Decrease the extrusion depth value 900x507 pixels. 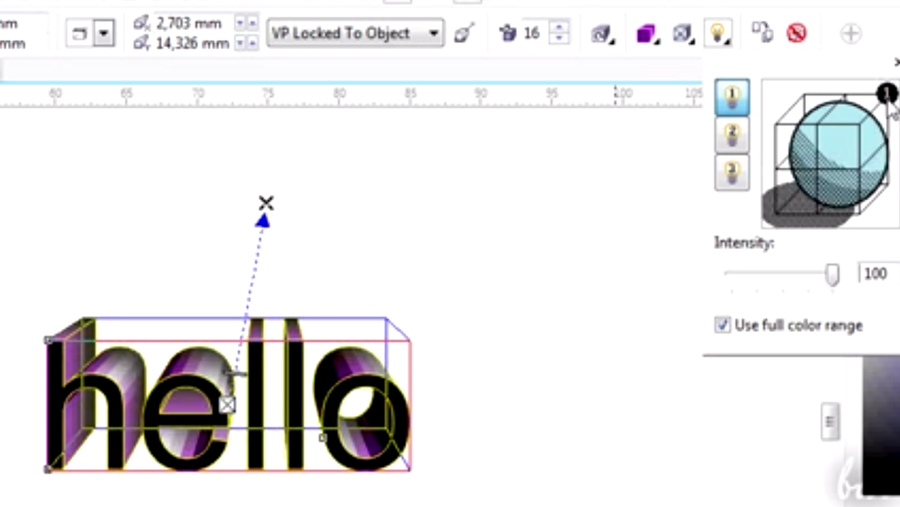click(558, 39)
